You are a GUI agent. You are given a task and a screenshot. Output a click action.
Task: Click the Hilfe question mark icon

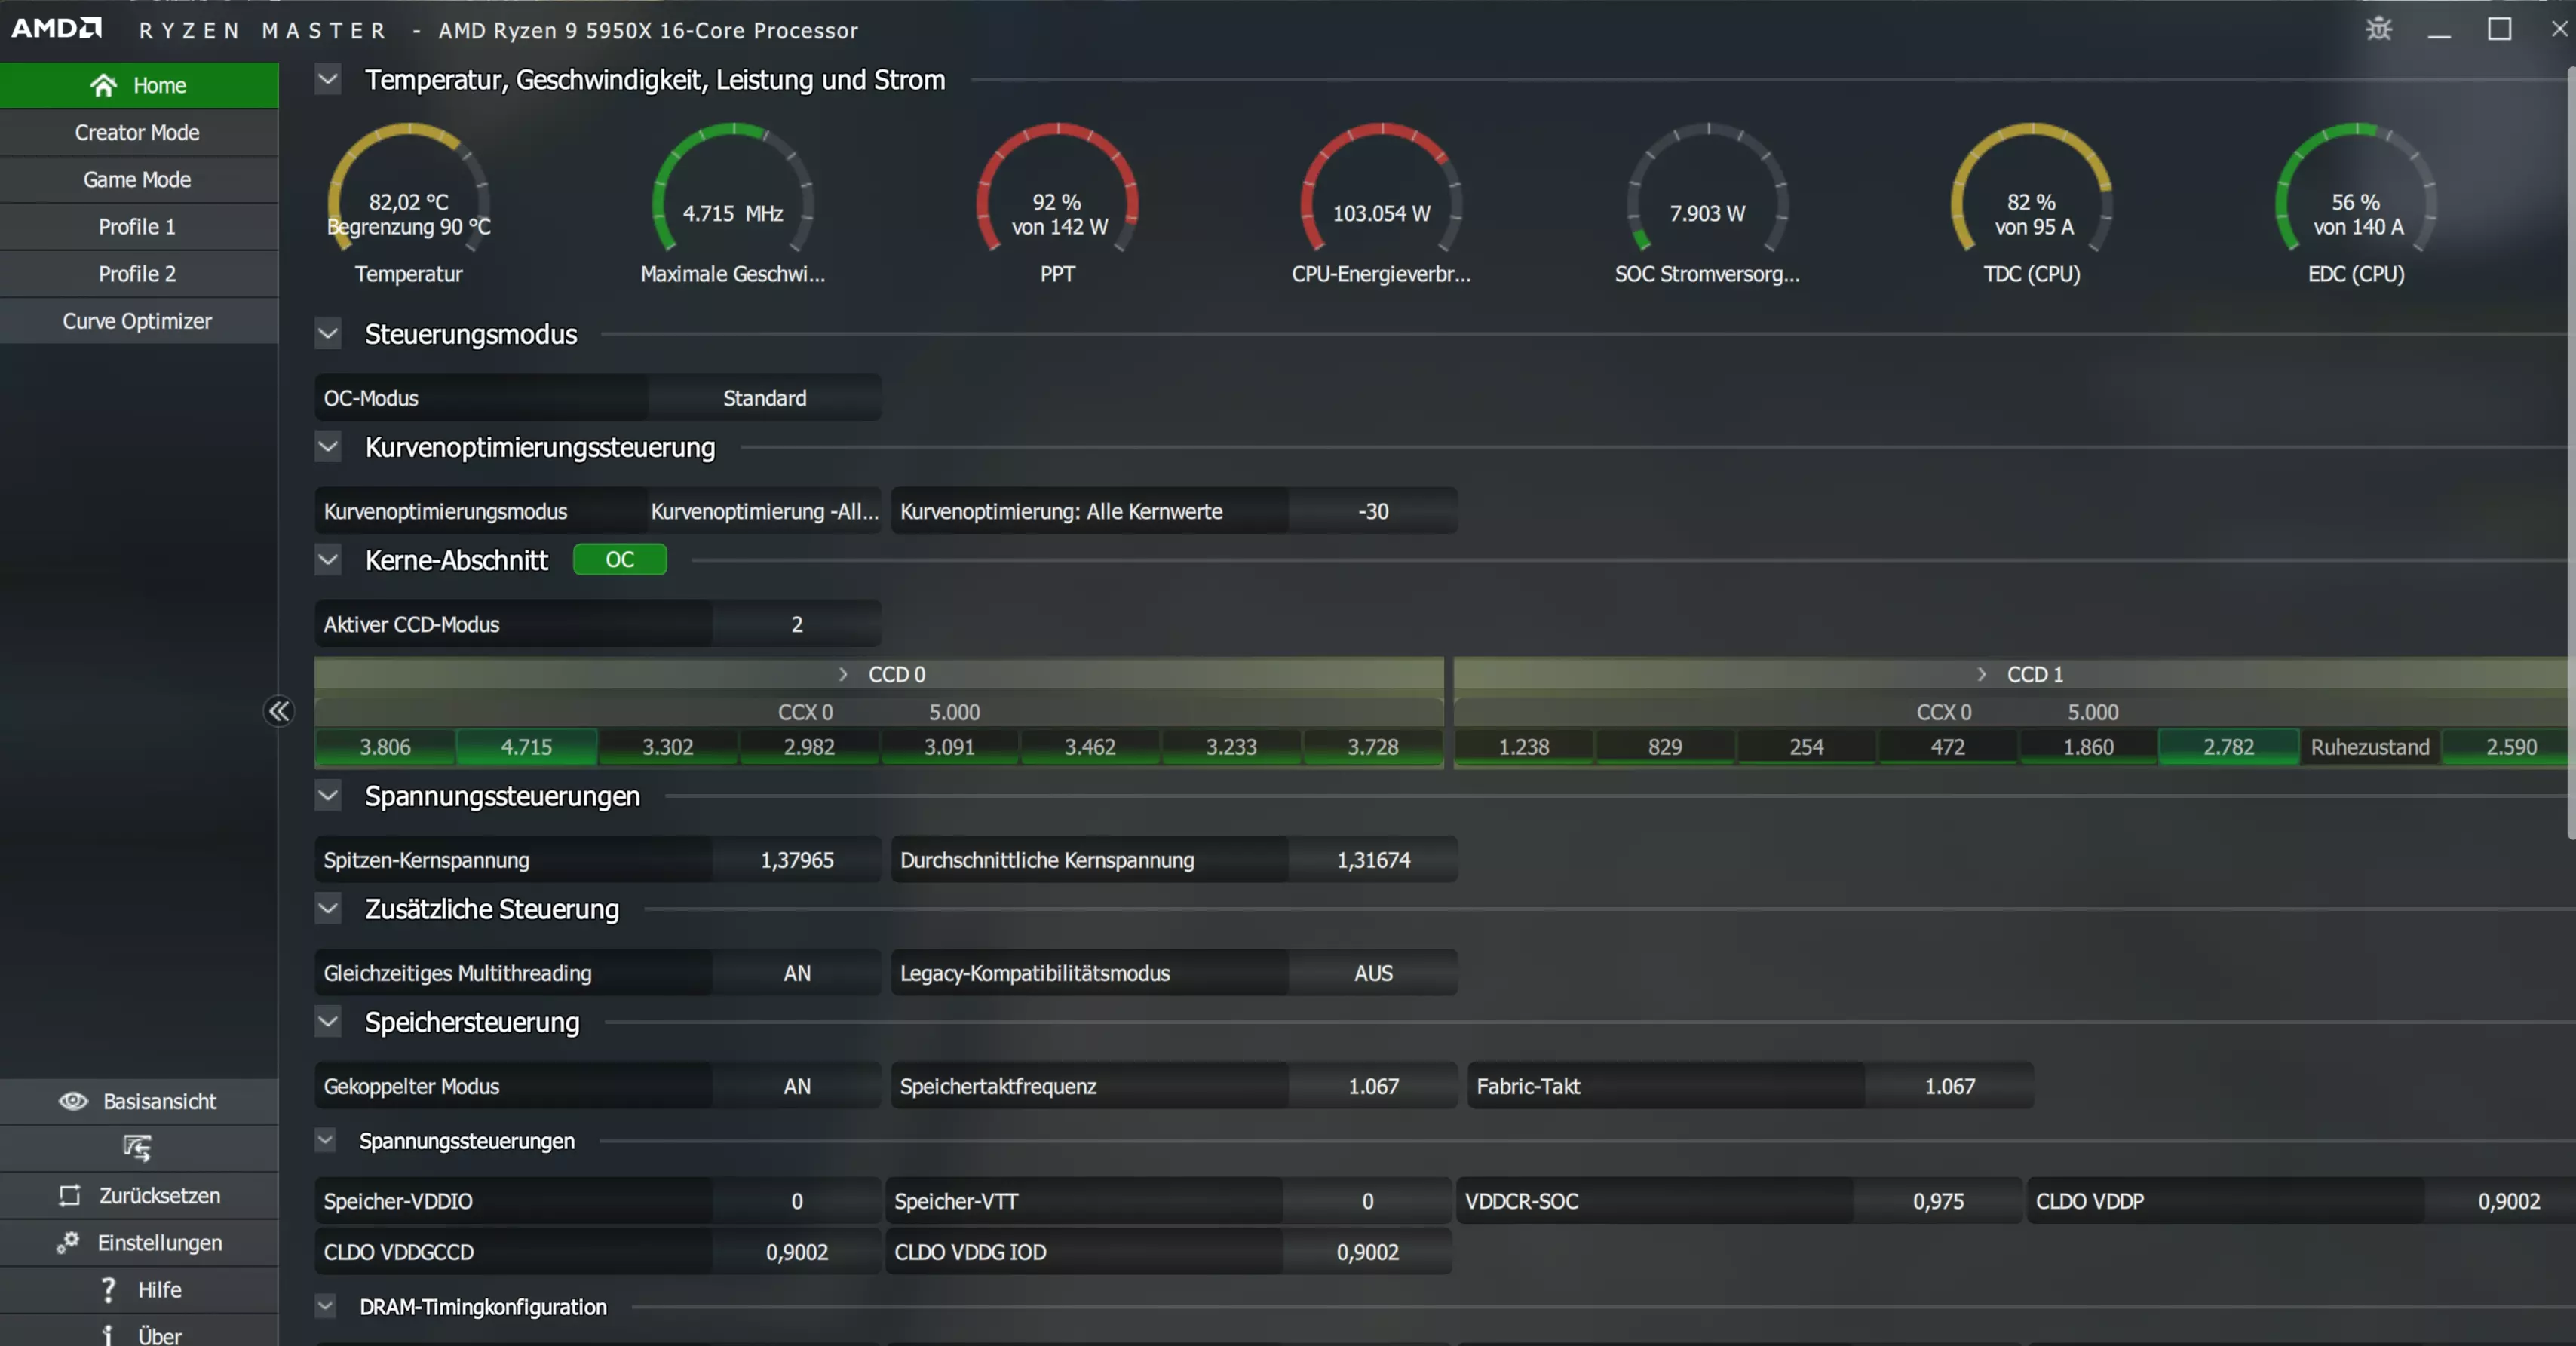click(108, 1289)
